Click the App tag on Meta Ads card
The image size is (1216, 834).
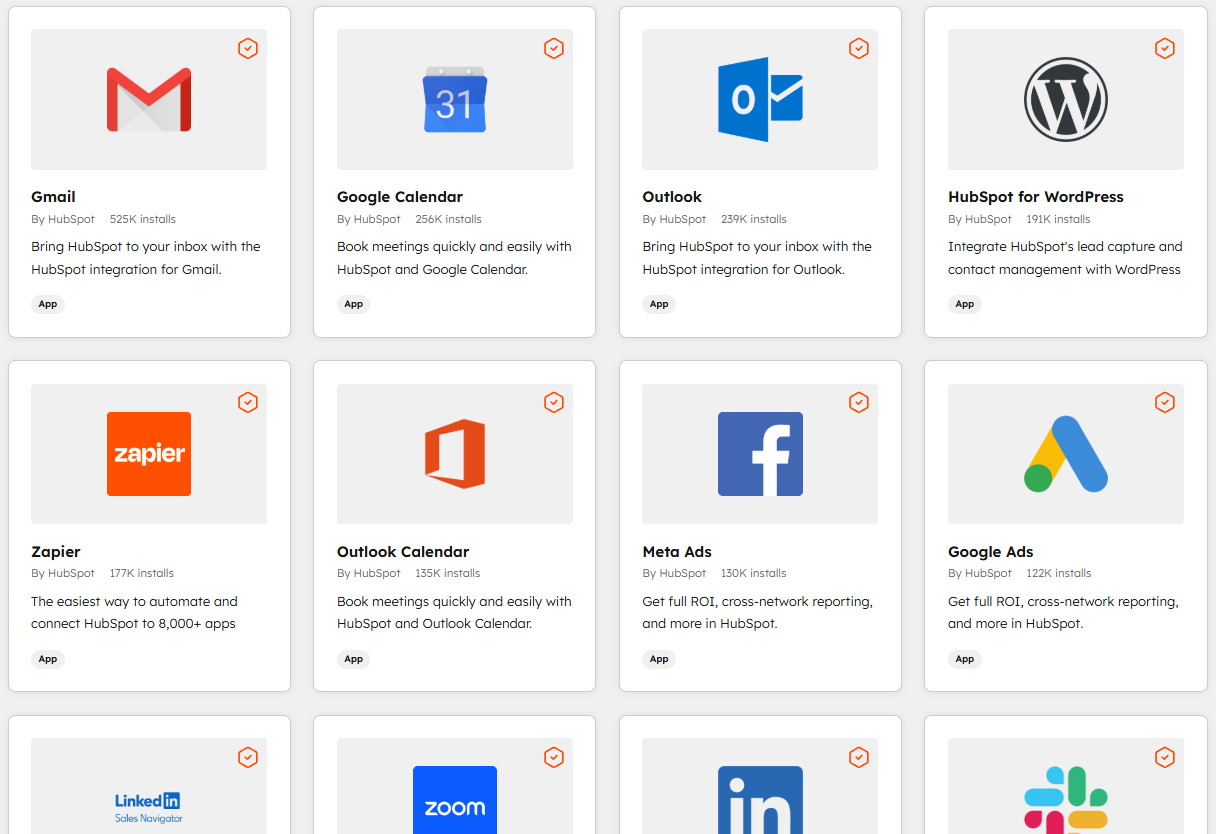point(659,659)
